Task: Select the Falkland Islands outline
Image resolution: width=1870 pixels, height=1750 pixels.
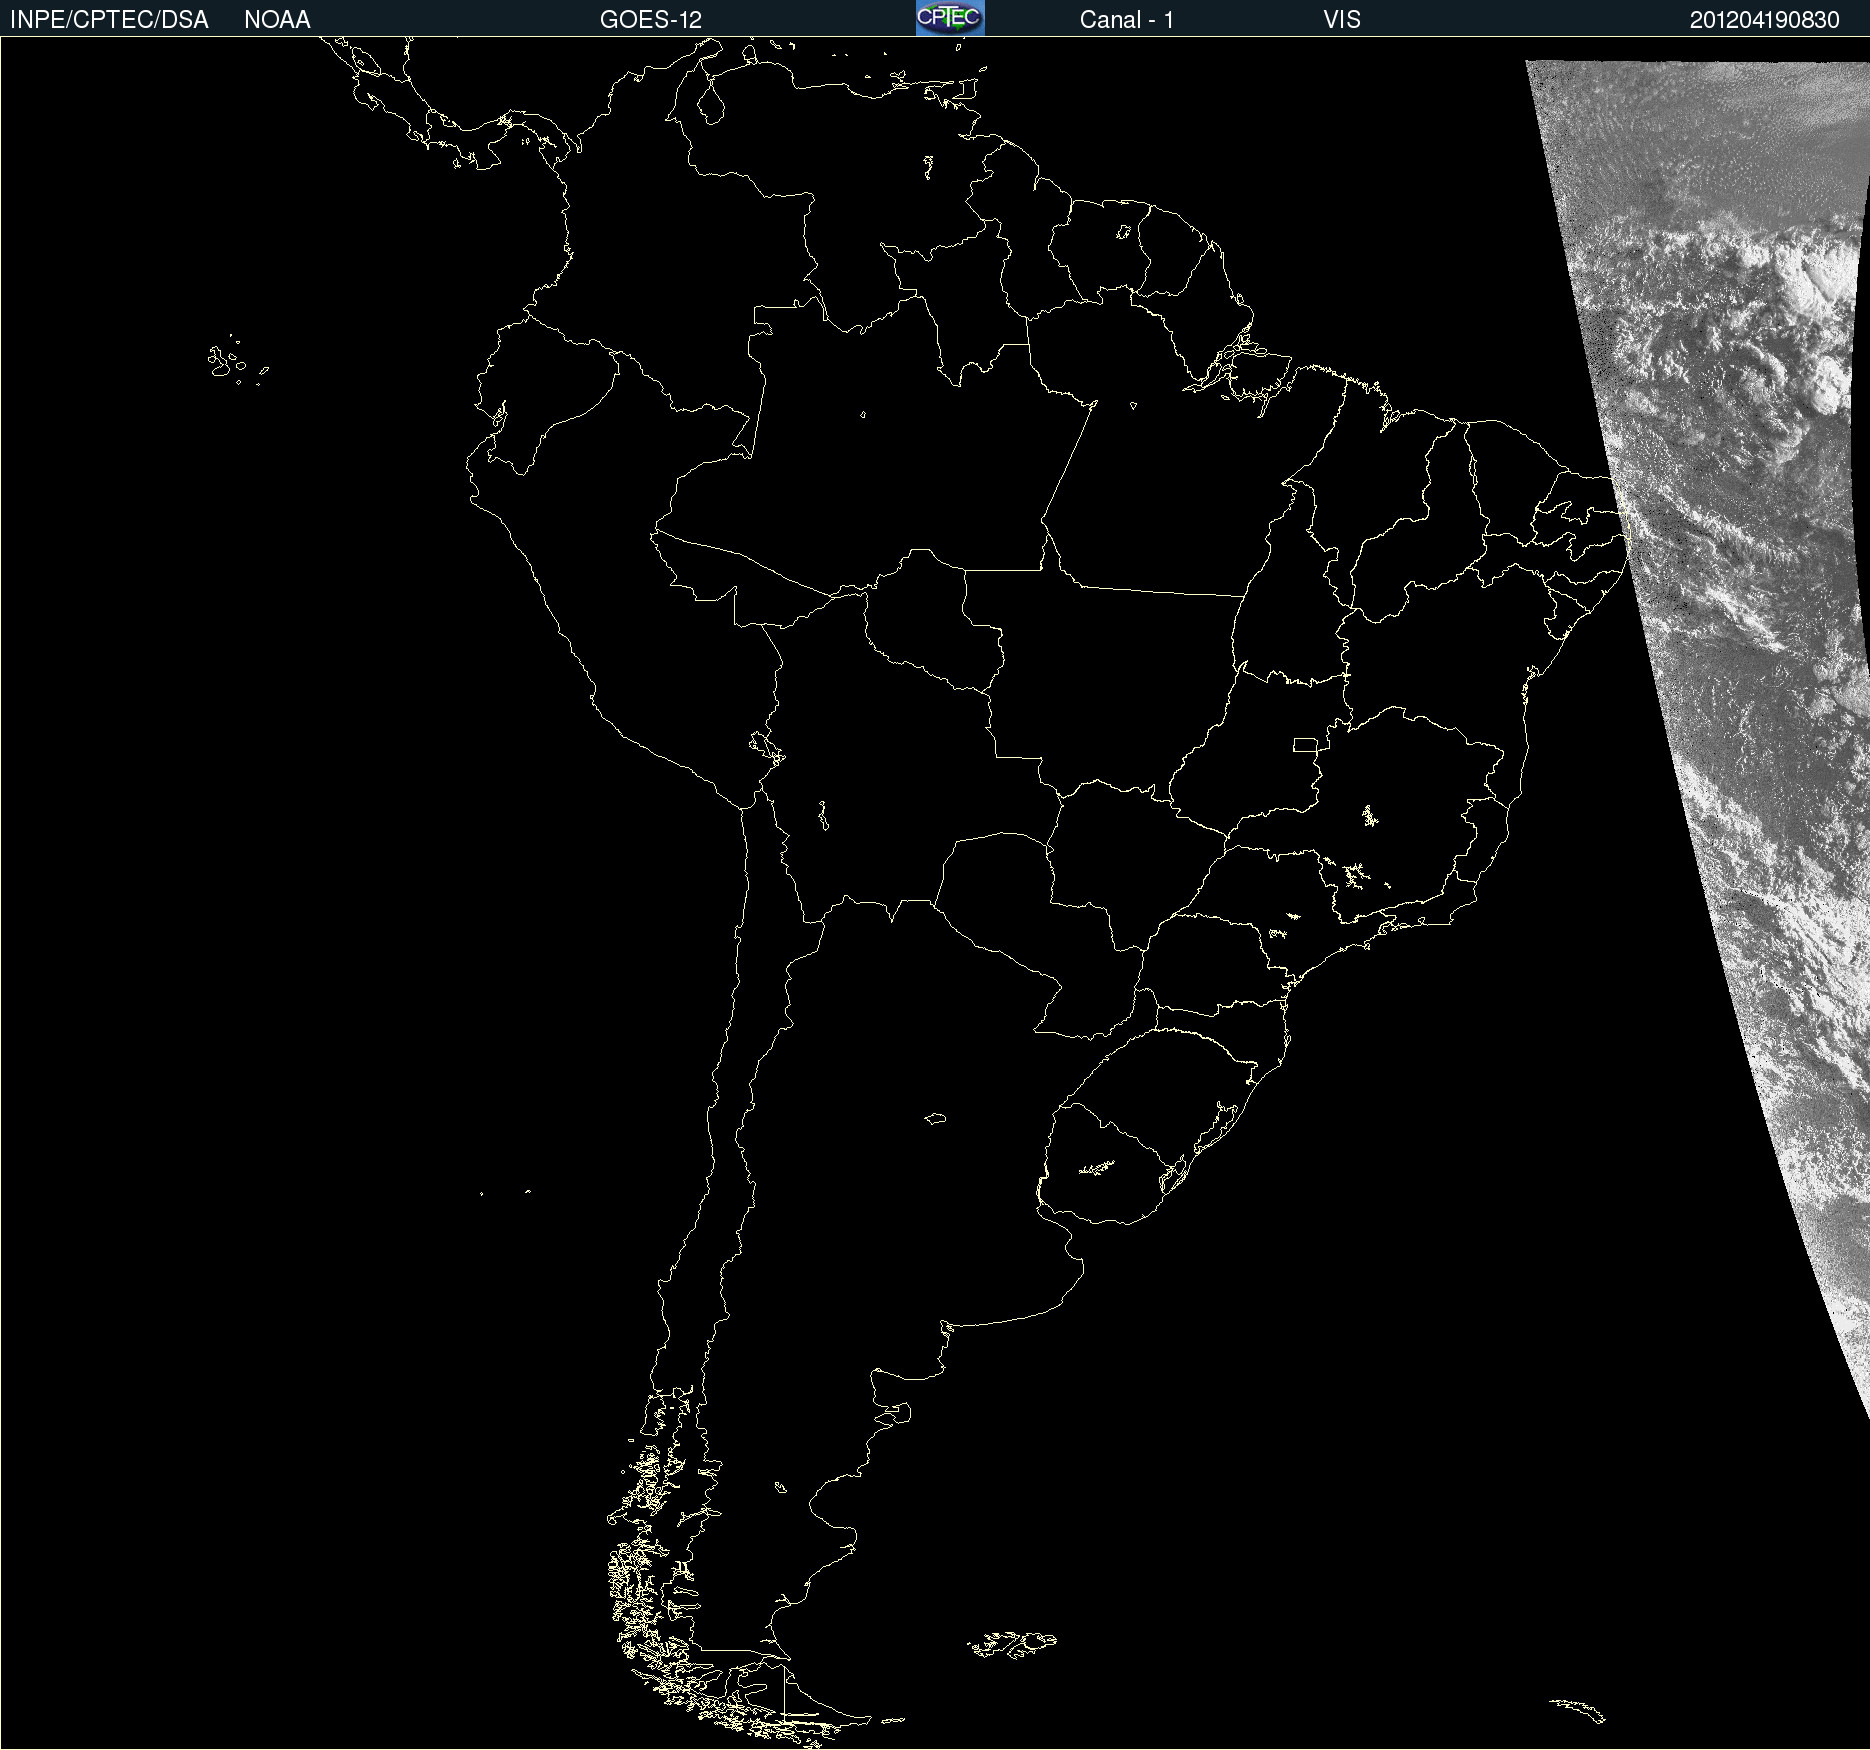Action: coord(1012,1644)
